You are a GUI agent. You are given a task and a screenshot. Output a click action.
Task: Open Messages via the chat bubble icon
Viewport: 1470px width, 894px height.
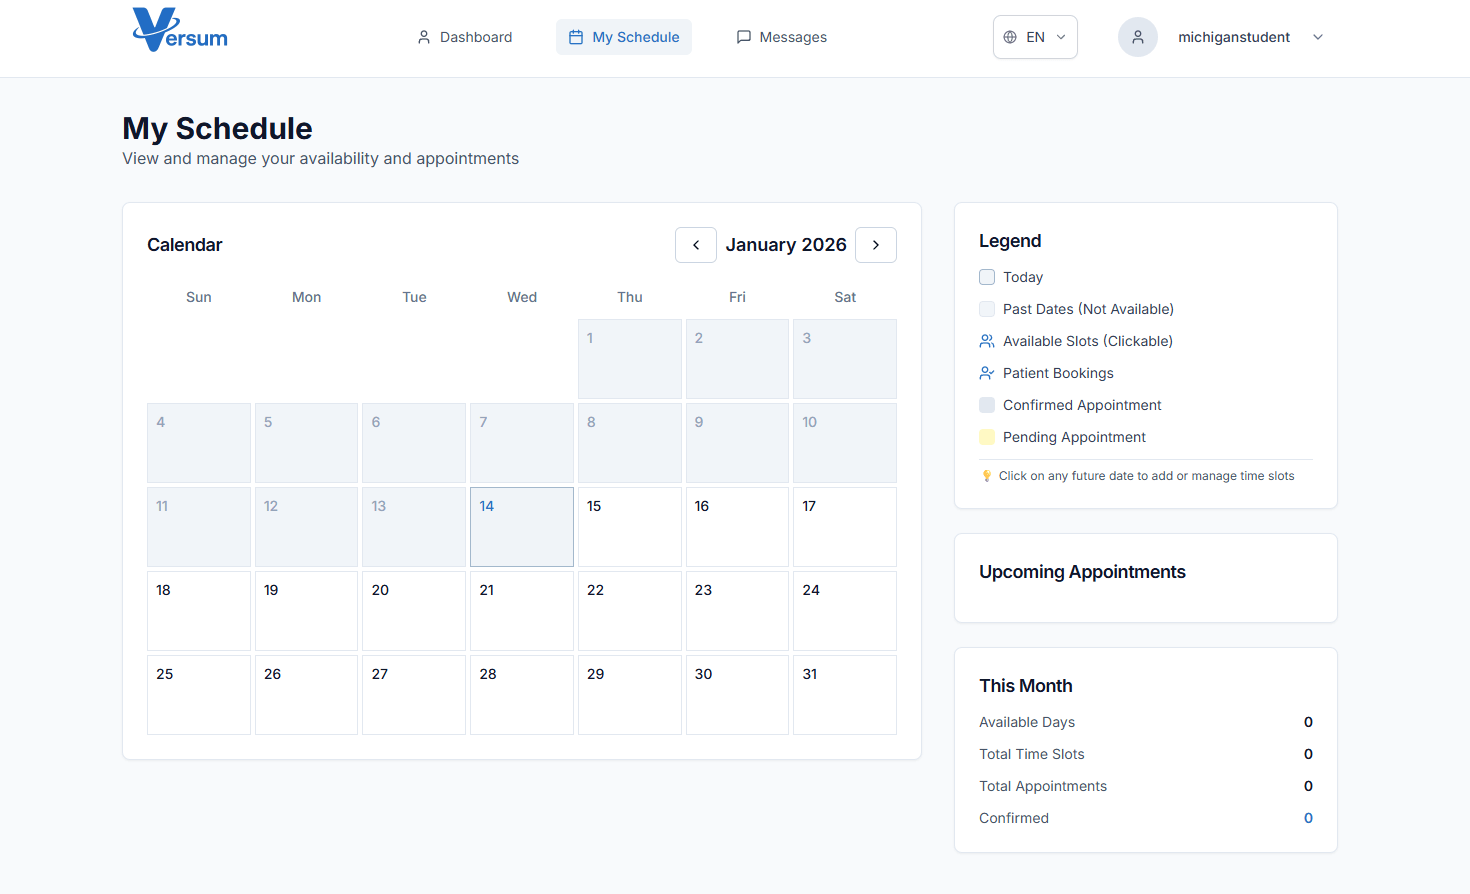pos(743,37)
